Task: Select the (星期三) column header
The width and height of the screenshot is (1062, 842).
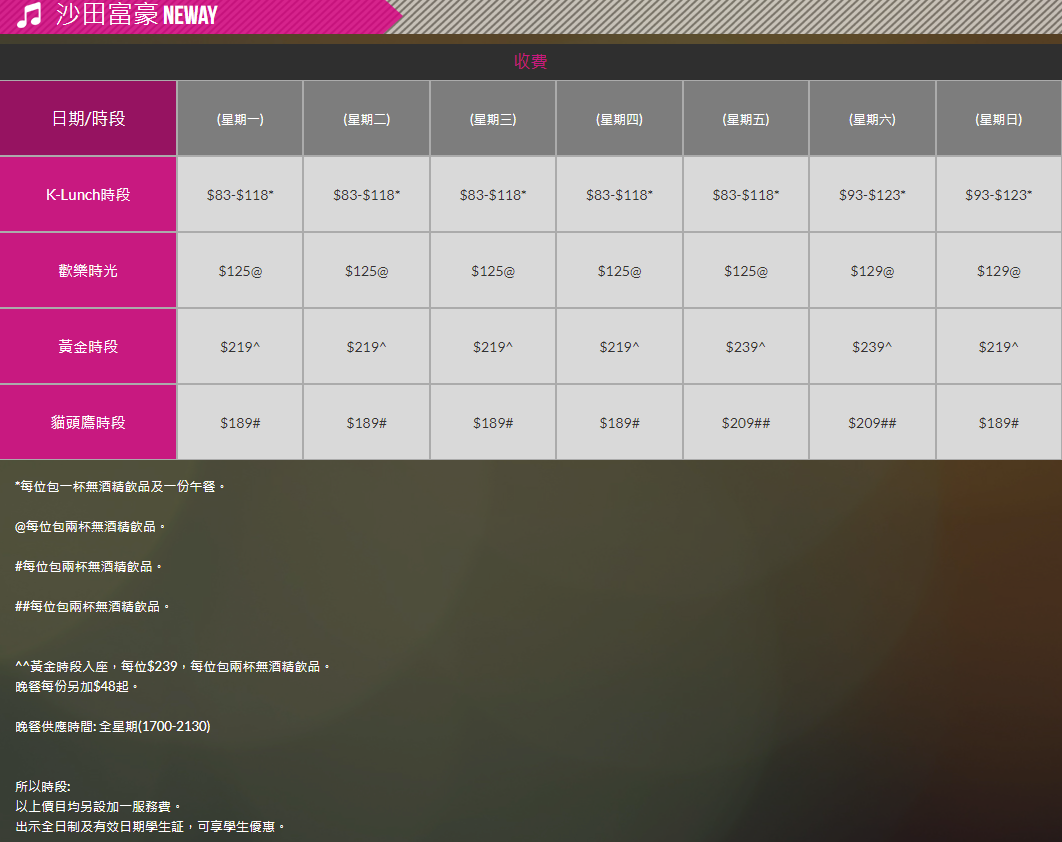Action: 493,119
